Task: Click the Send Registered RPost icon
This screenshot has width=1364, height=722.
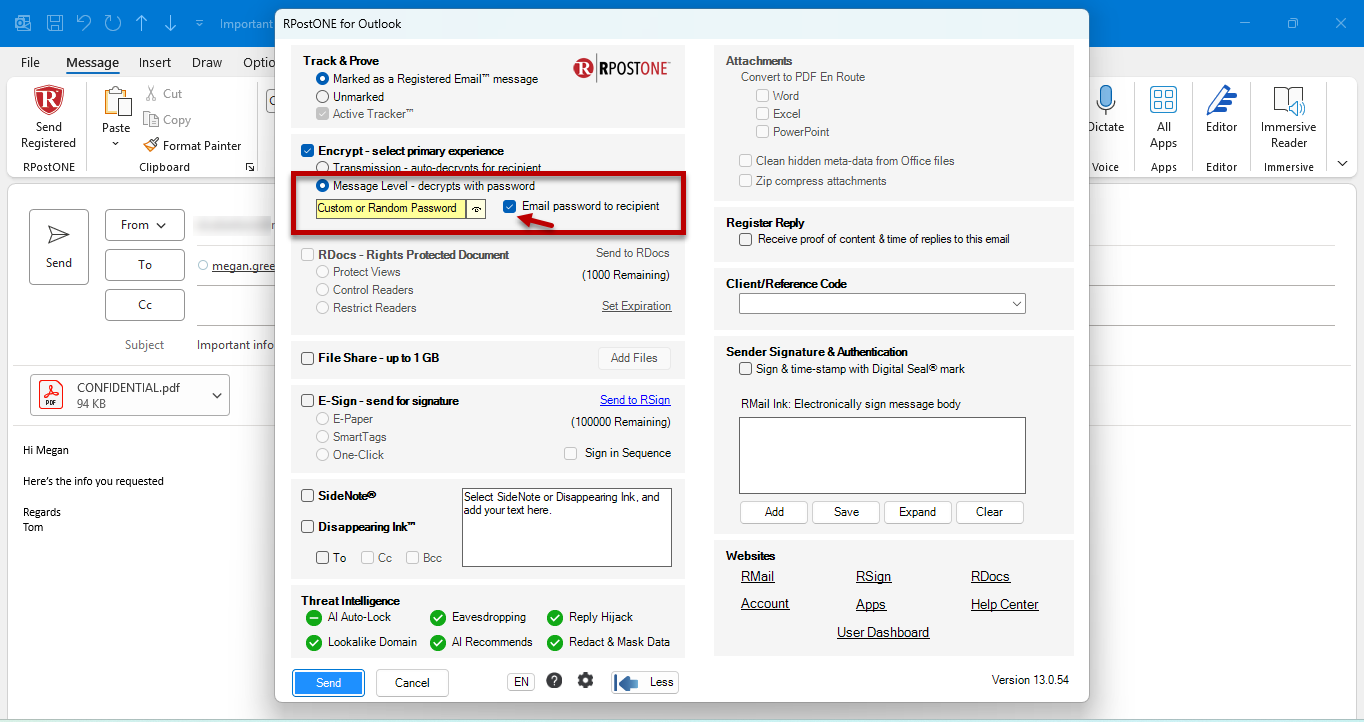Action: point(48,102)
